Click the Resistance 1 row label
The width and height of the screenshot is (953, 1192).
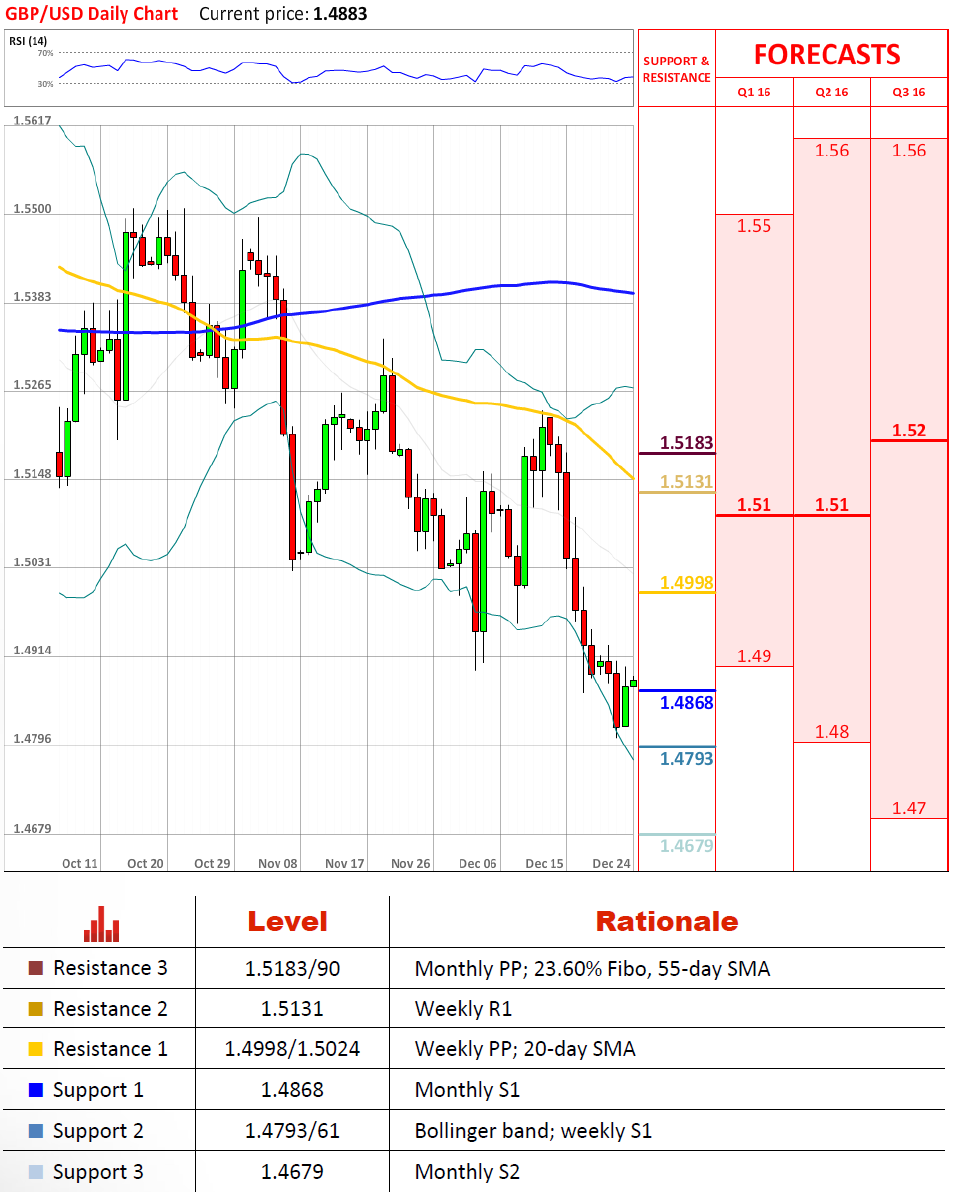110,1049
